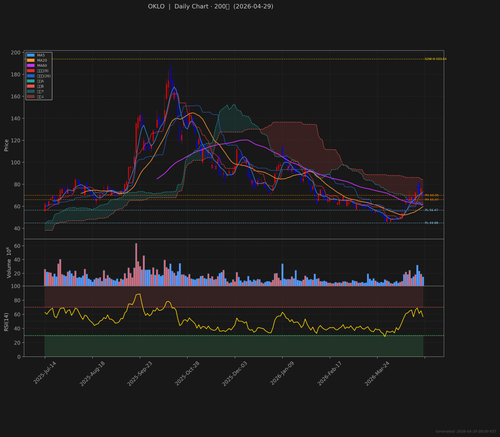Click the 2026-Mar-24 date label
The height and width of the screenshot is (437, 500).
[377, 373]
